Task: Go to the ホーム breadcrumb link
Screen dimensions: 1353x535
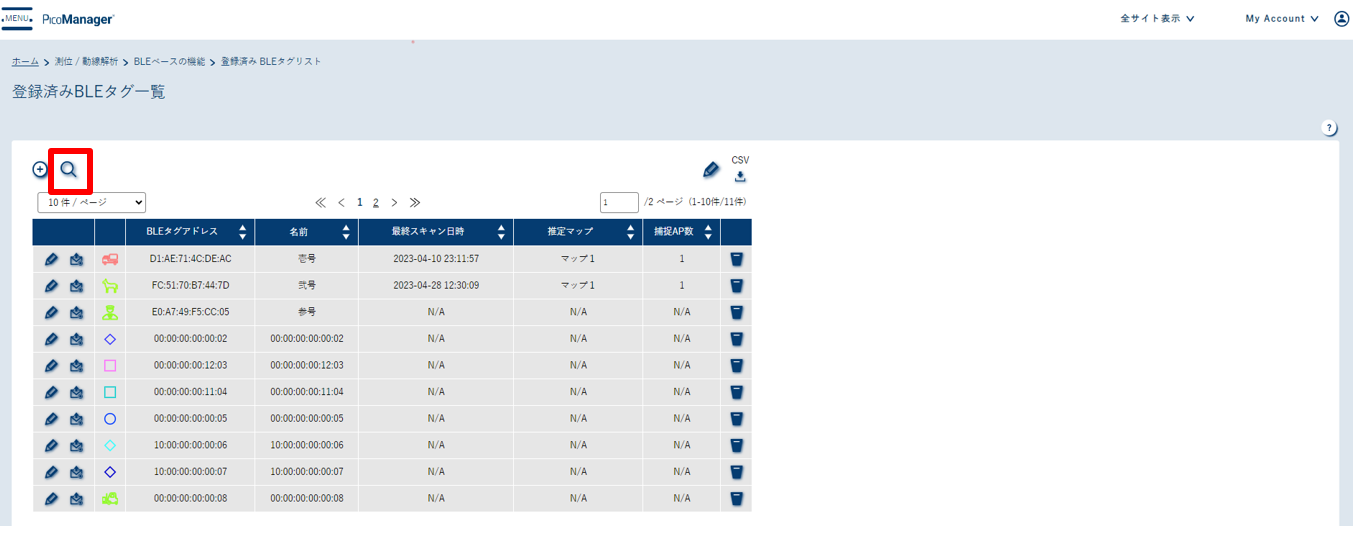Action: (25, 62)
